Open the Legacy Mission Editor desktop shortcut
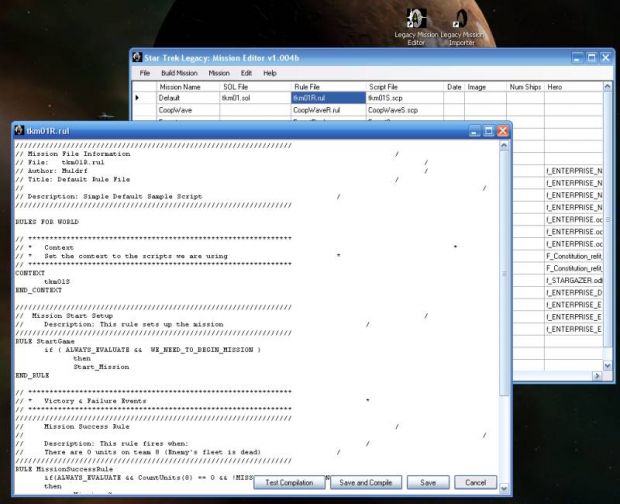Image resolution: width=620 pixels, height=504 pixels. click(x=416, y=27)
